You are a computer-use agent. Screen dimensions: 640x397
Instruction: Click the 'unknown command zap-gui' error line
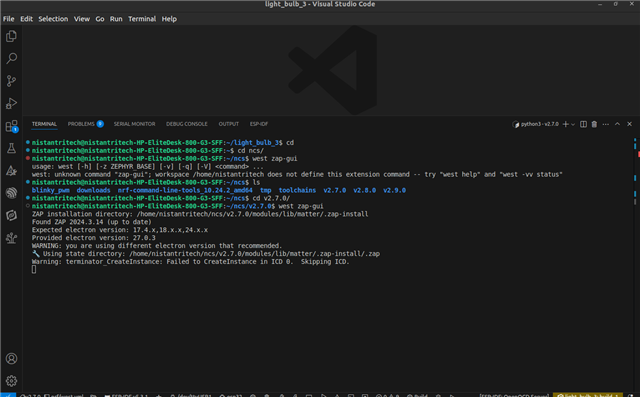(x=297, y=174)
